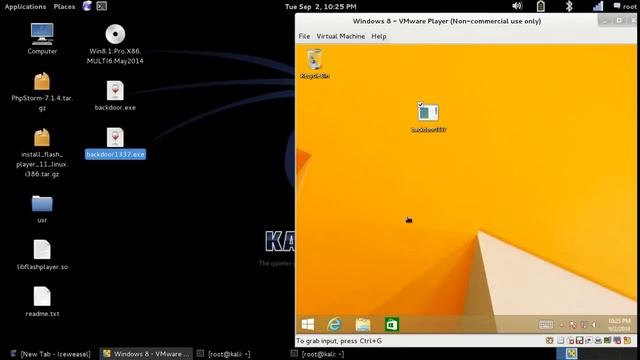Open the Places menu
This screenshot has height=360, width=640.
(64, 7)
